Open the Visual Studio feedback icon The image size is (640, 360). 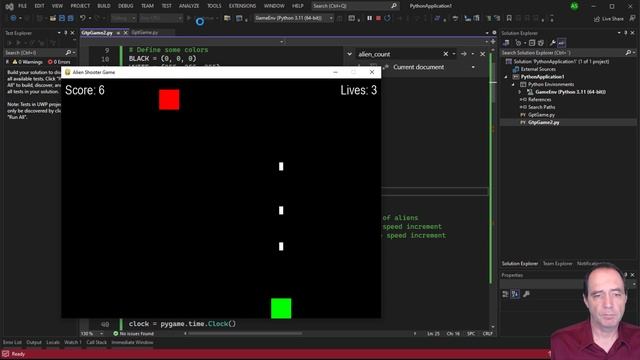[x=632, y=18]
